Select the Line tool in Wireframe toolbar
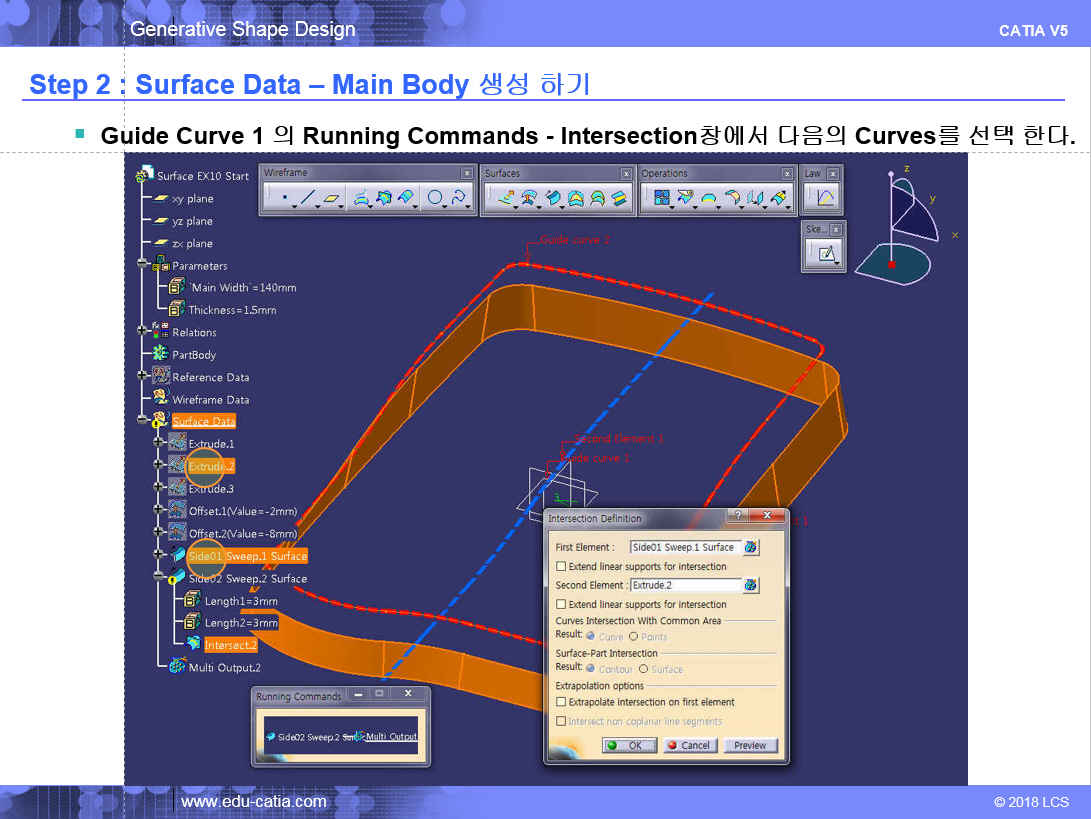 [x=308, y=198]
